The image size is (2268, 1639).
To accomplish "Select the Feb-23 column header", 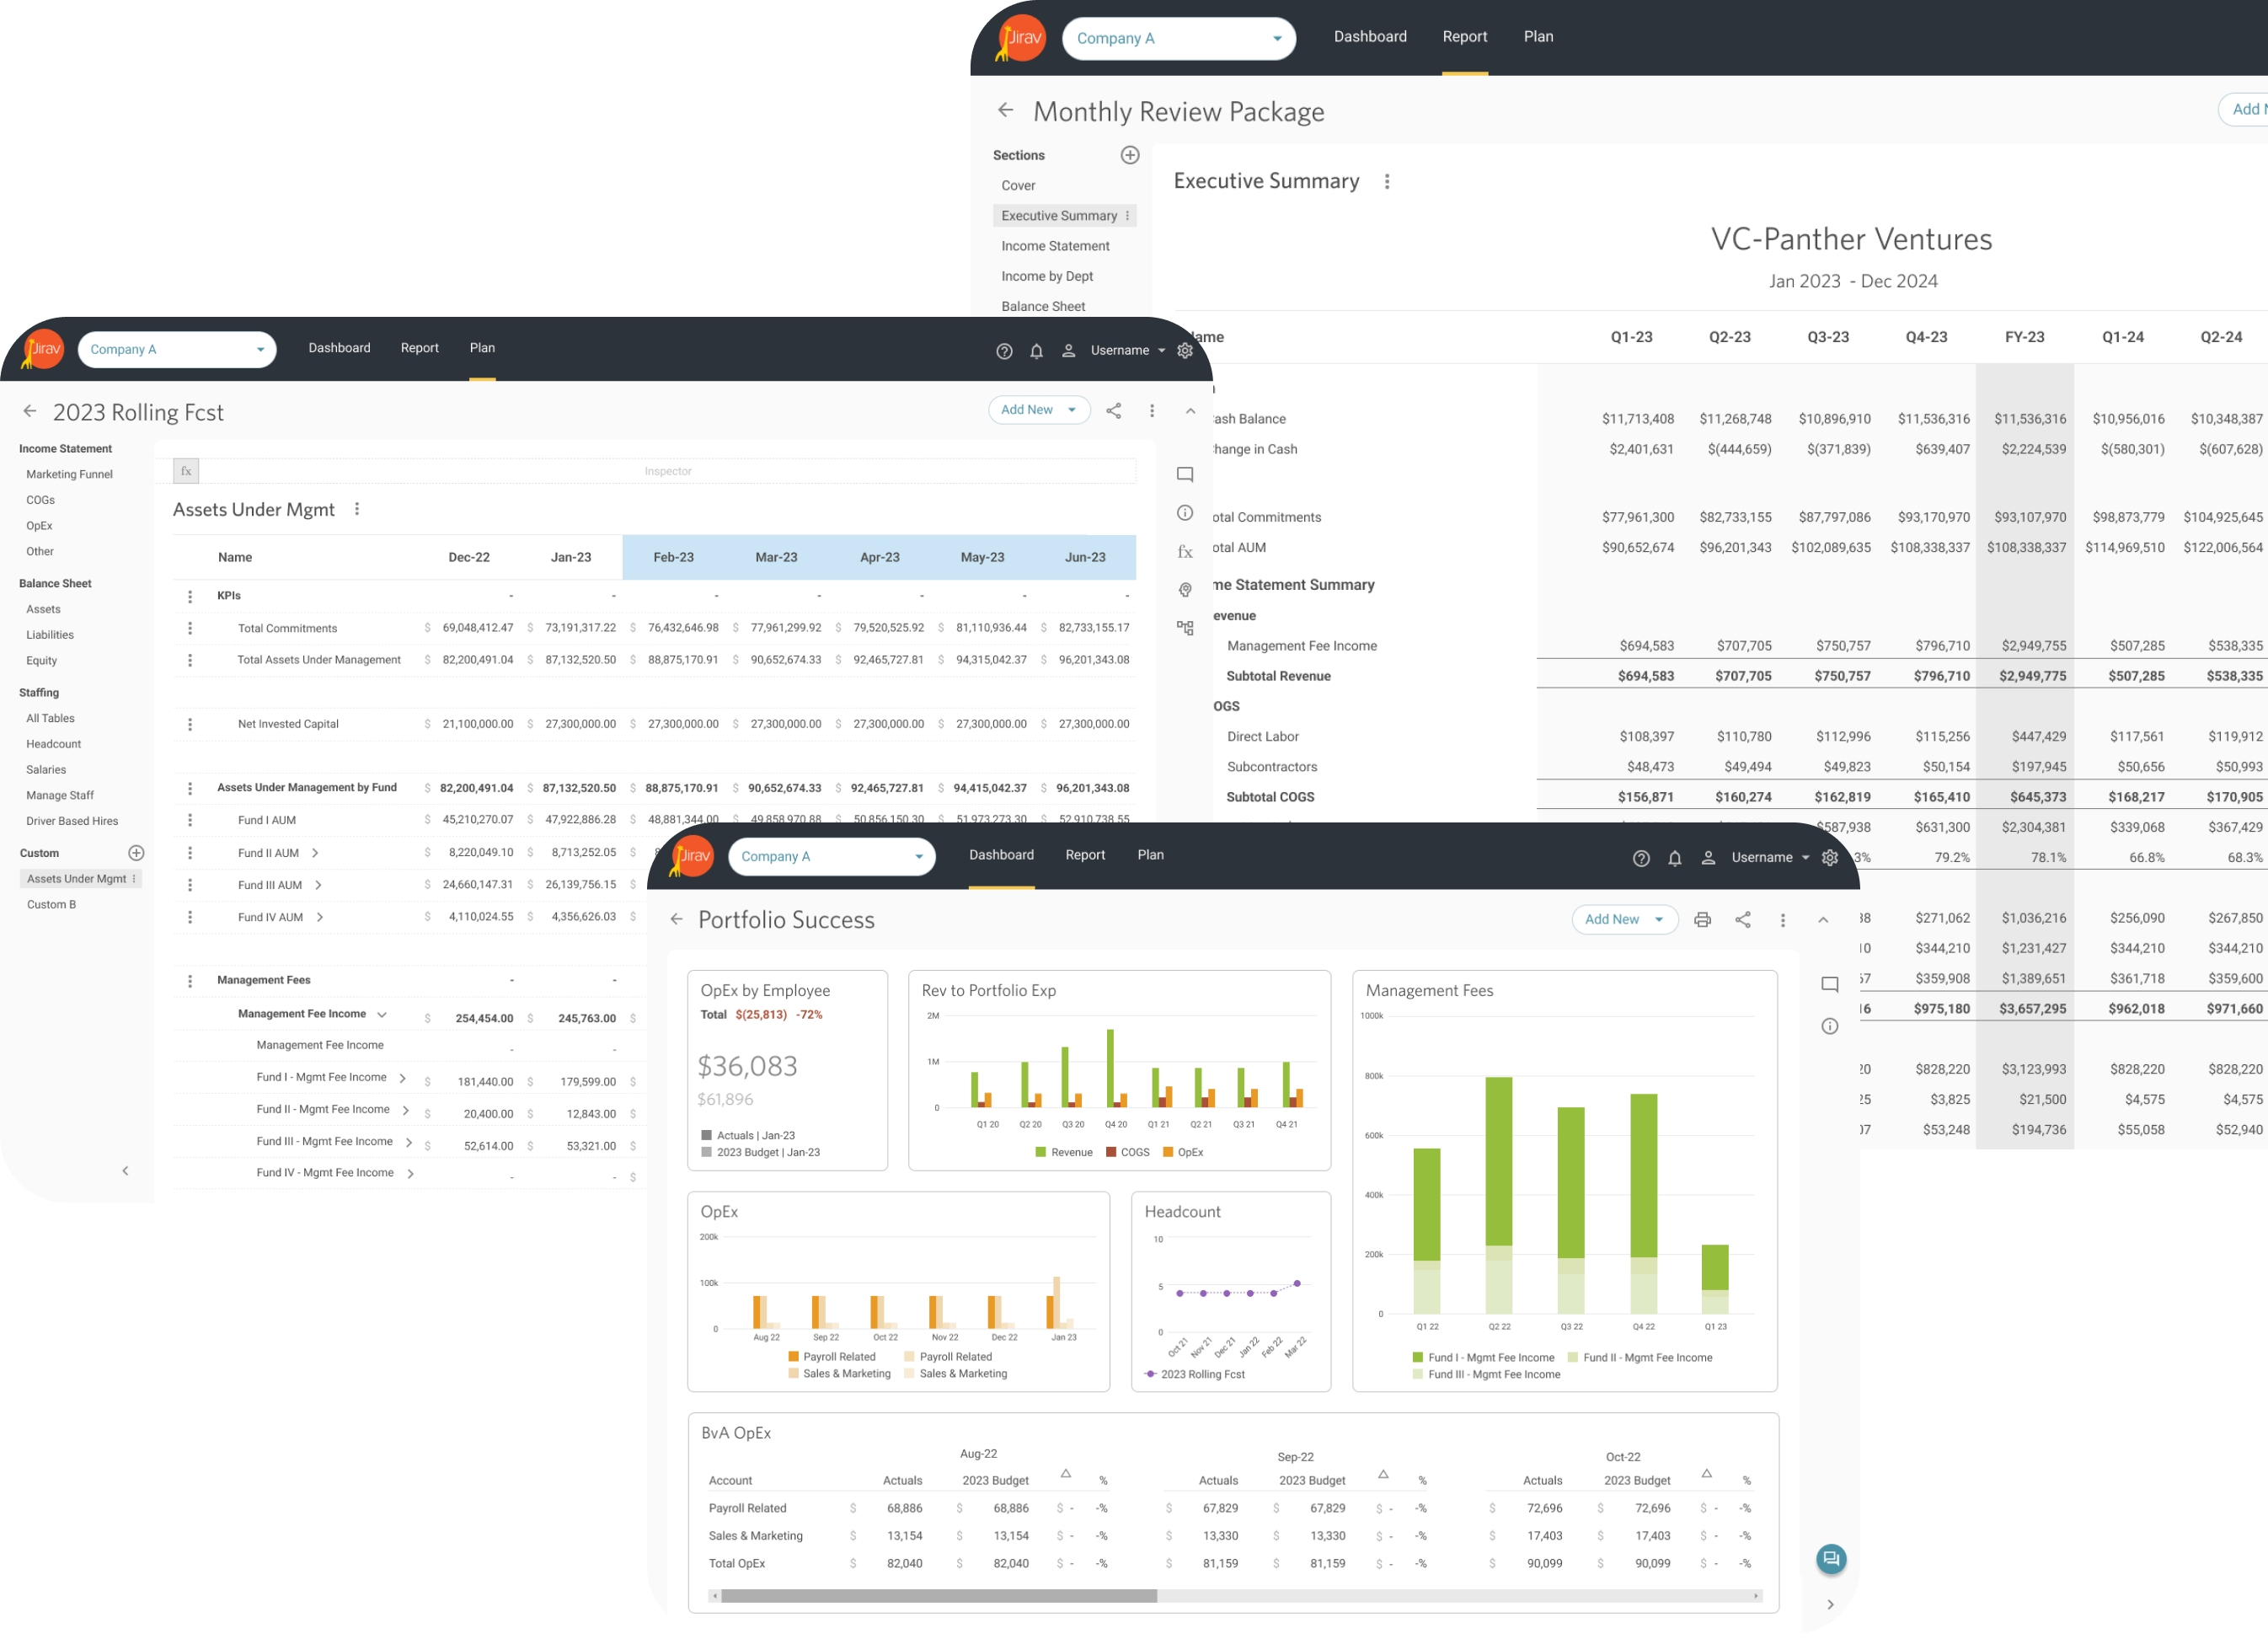I will [x=673, y=557].
